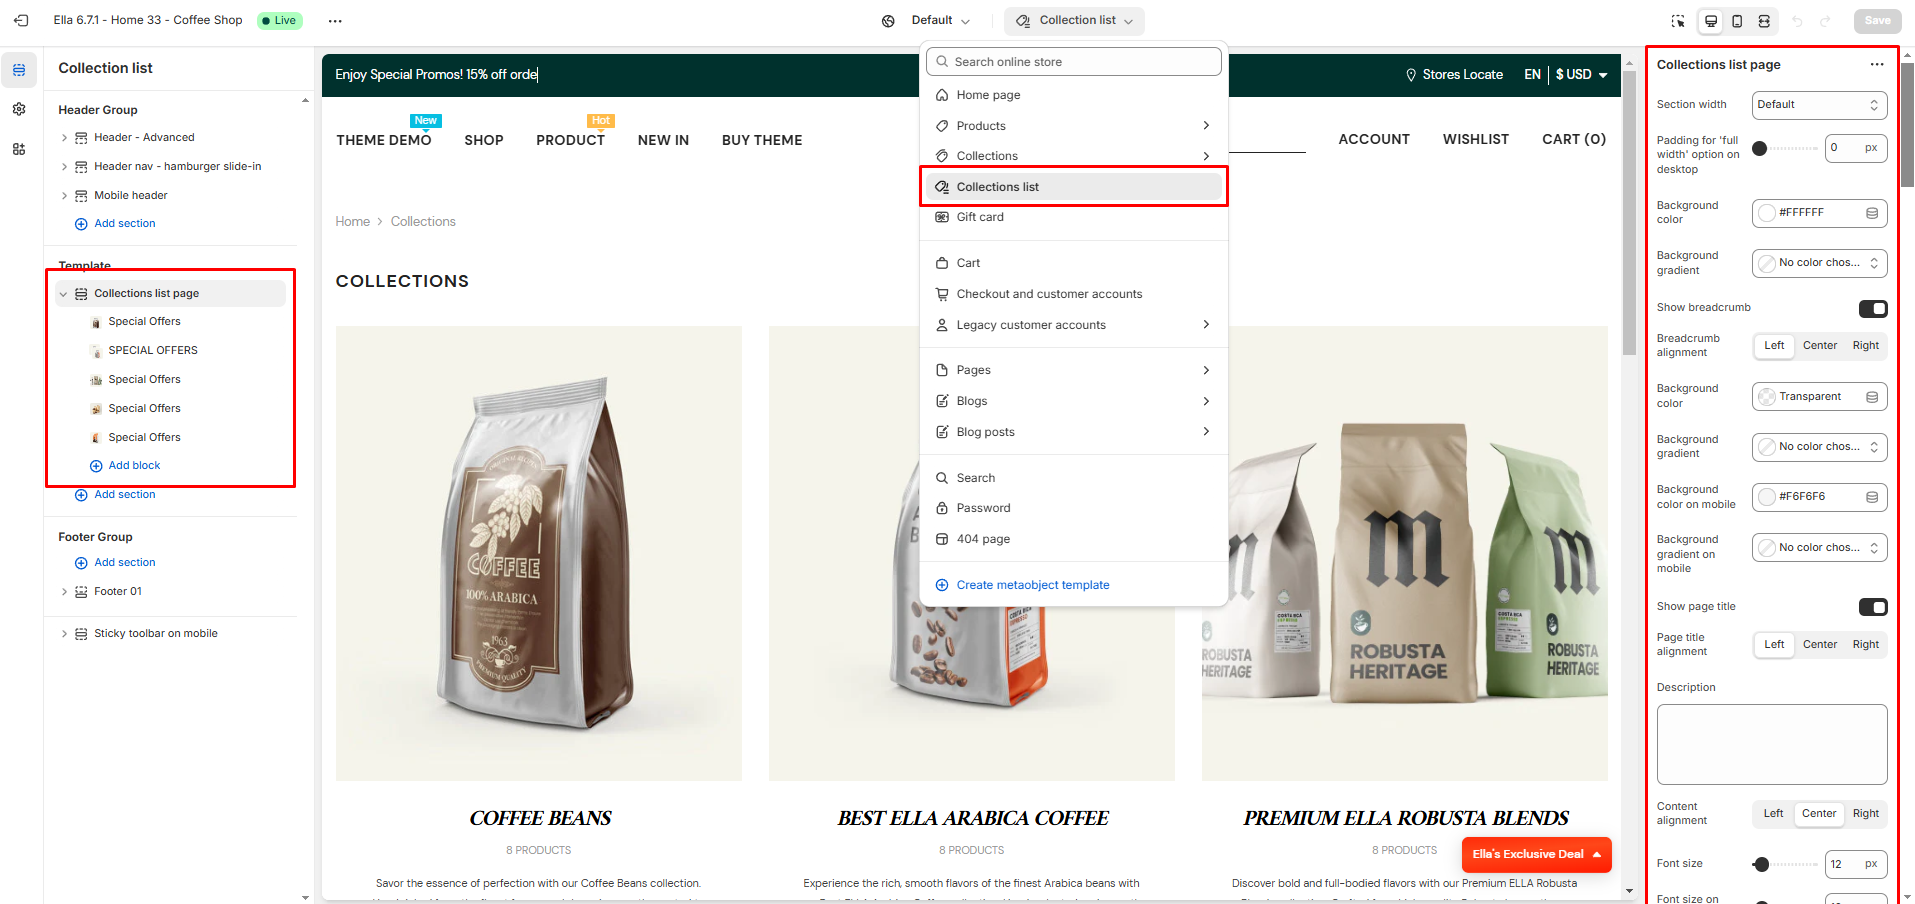This screenshot has width=1915, height=904.
Task: Click the exit editor back icon
Action: (x=21, y=20)
